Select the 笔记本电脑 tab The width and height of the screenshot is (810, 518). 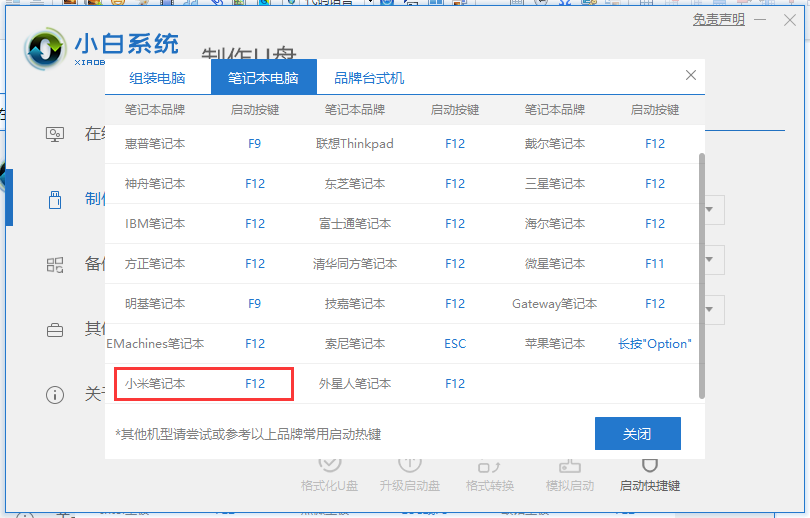tap(263, 78)
